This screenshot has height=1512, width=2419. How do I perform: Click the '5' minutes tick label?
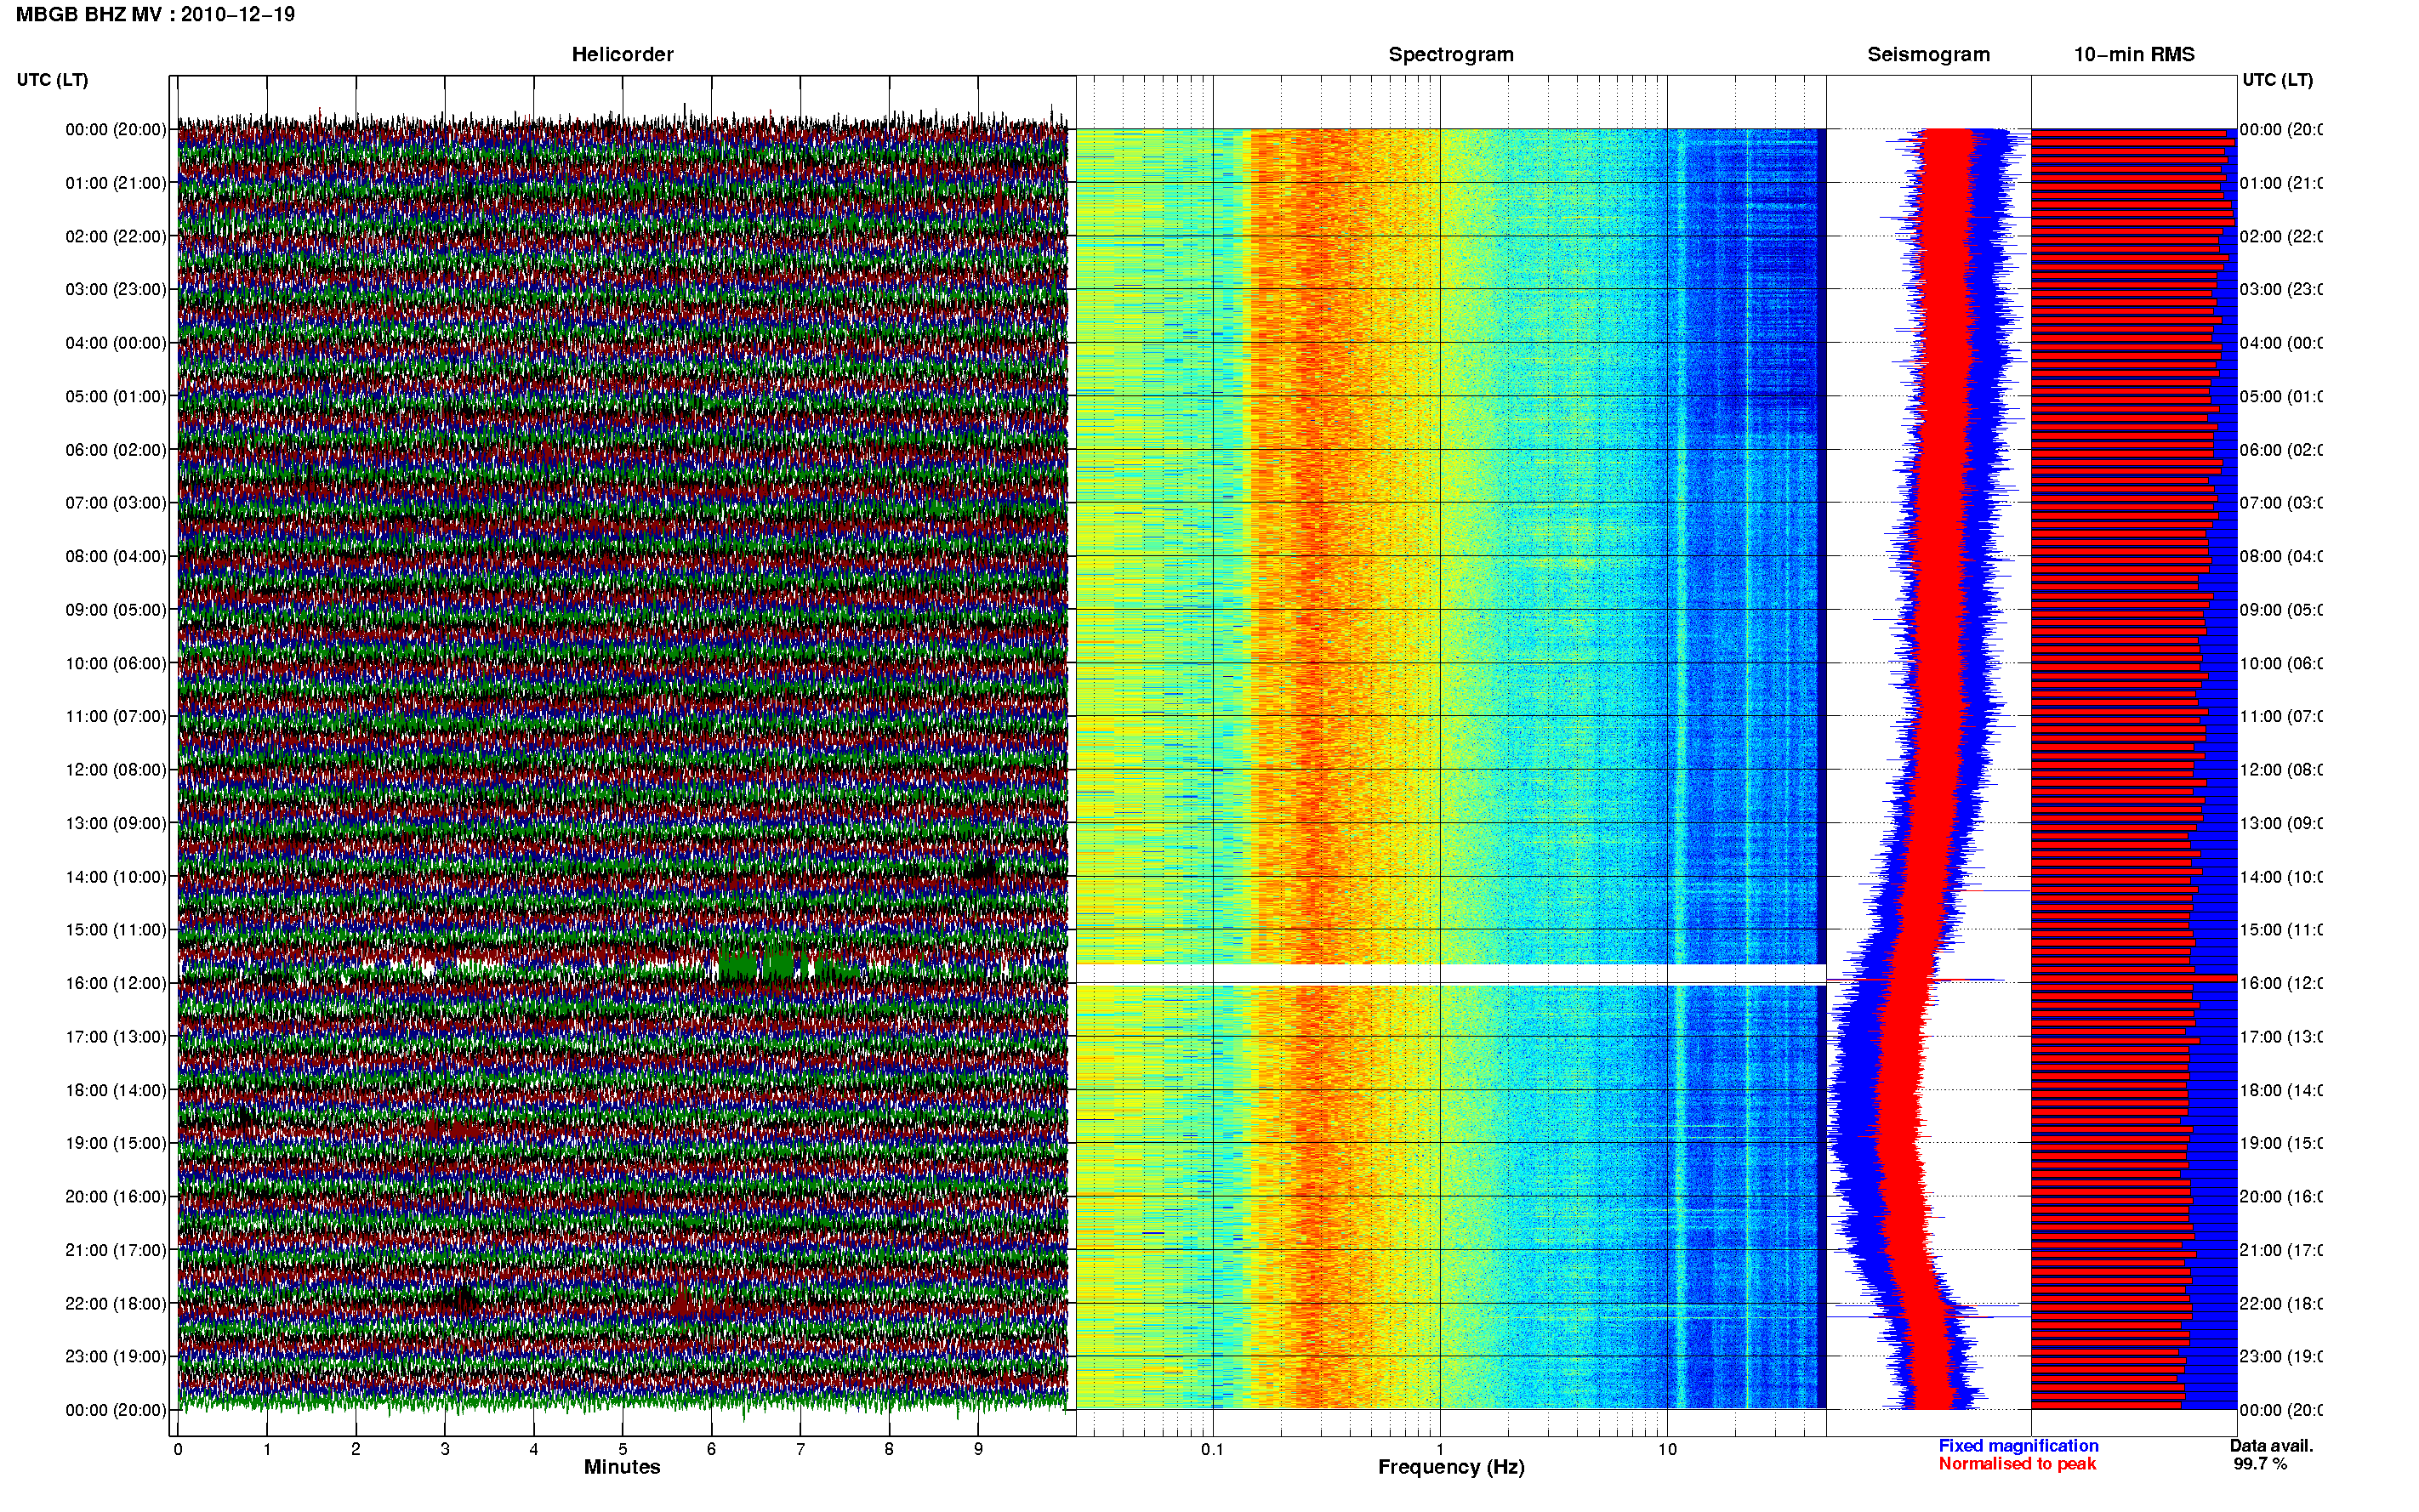click(x=622, y=1449)
